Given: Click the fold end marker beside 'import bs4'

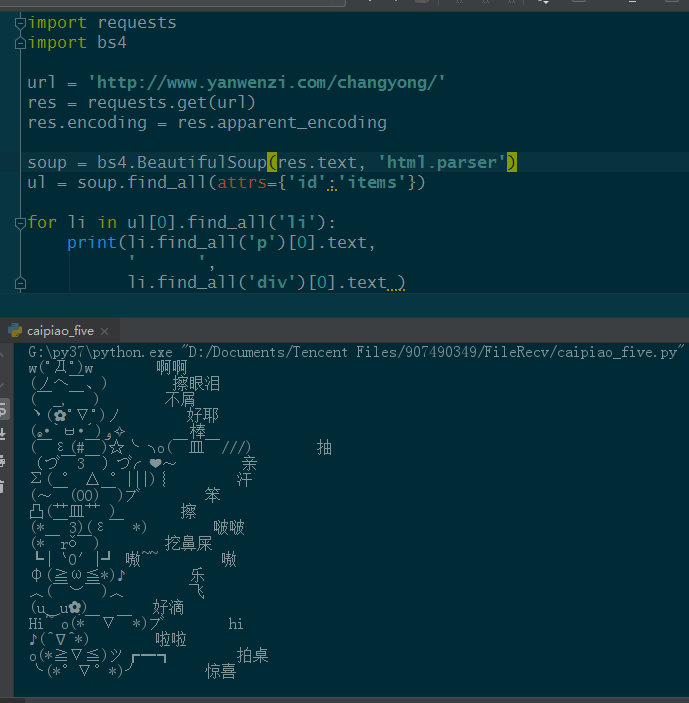Looking at the screenshot, I should [x=19, y=43].
